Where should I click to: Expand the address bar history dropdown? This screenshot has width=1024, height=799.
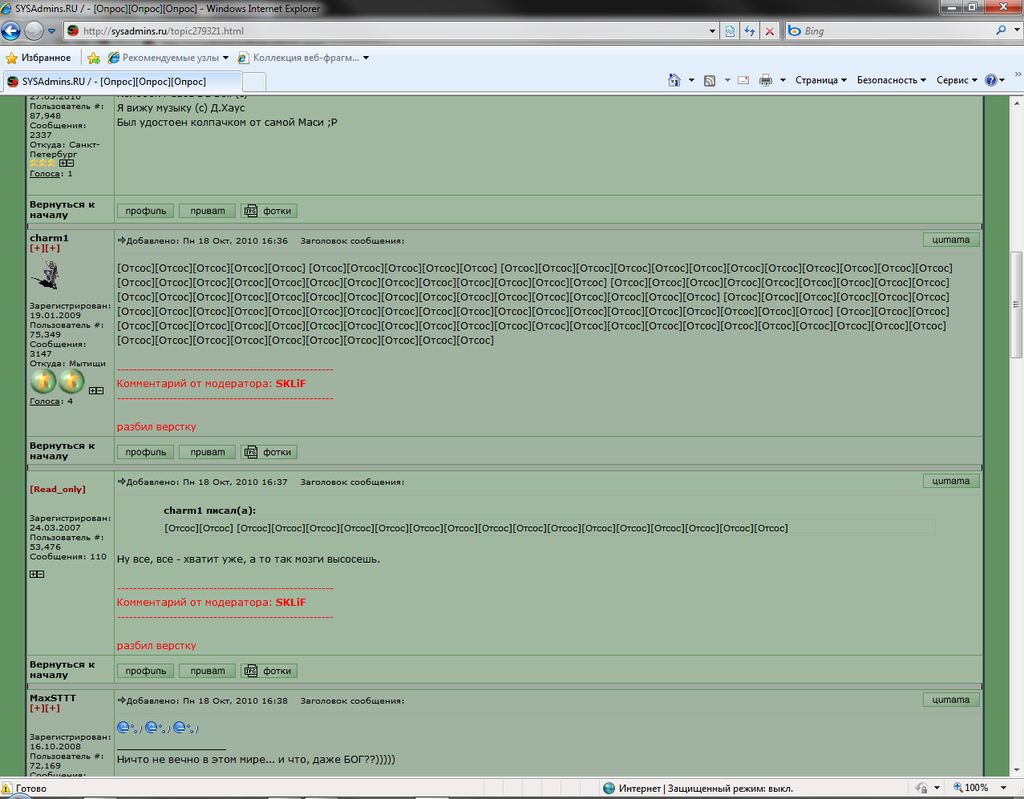pos(712,31)
